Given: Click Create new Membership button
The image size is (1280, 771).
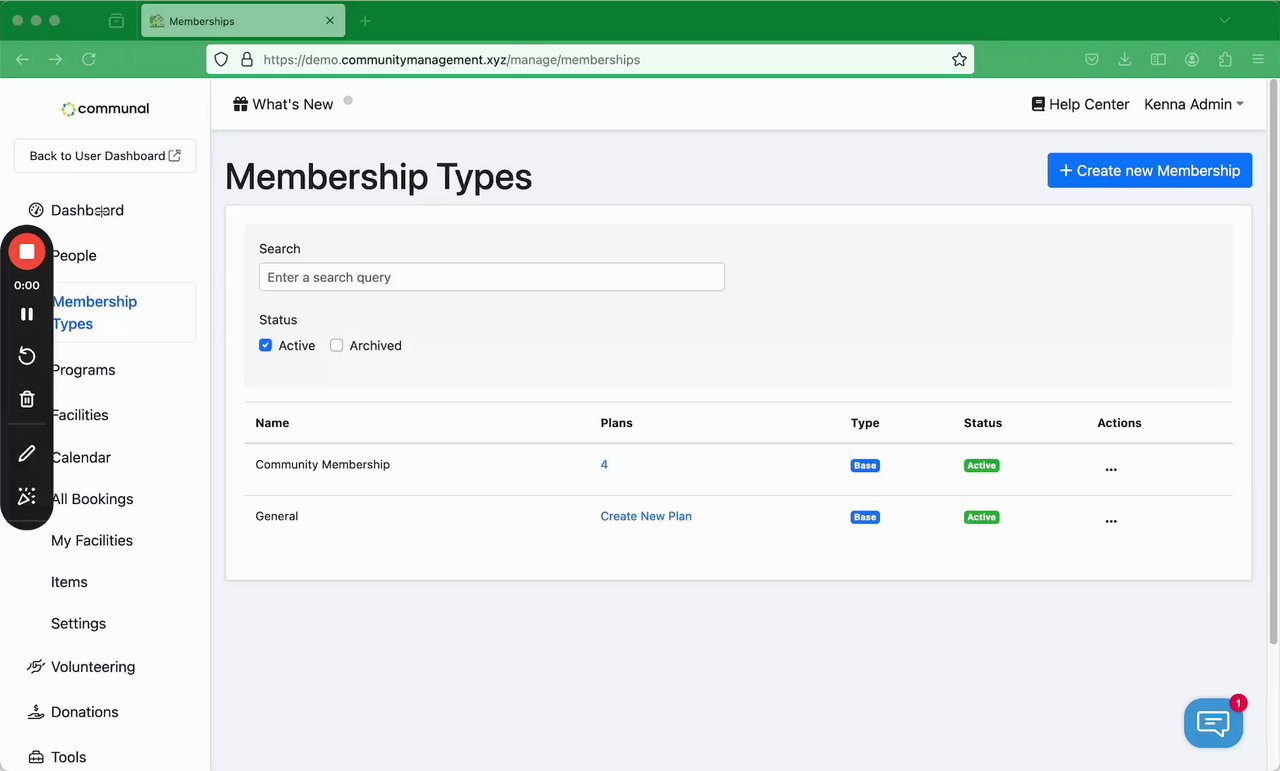Looking at the screenshot, I should tap(1149, 170).
